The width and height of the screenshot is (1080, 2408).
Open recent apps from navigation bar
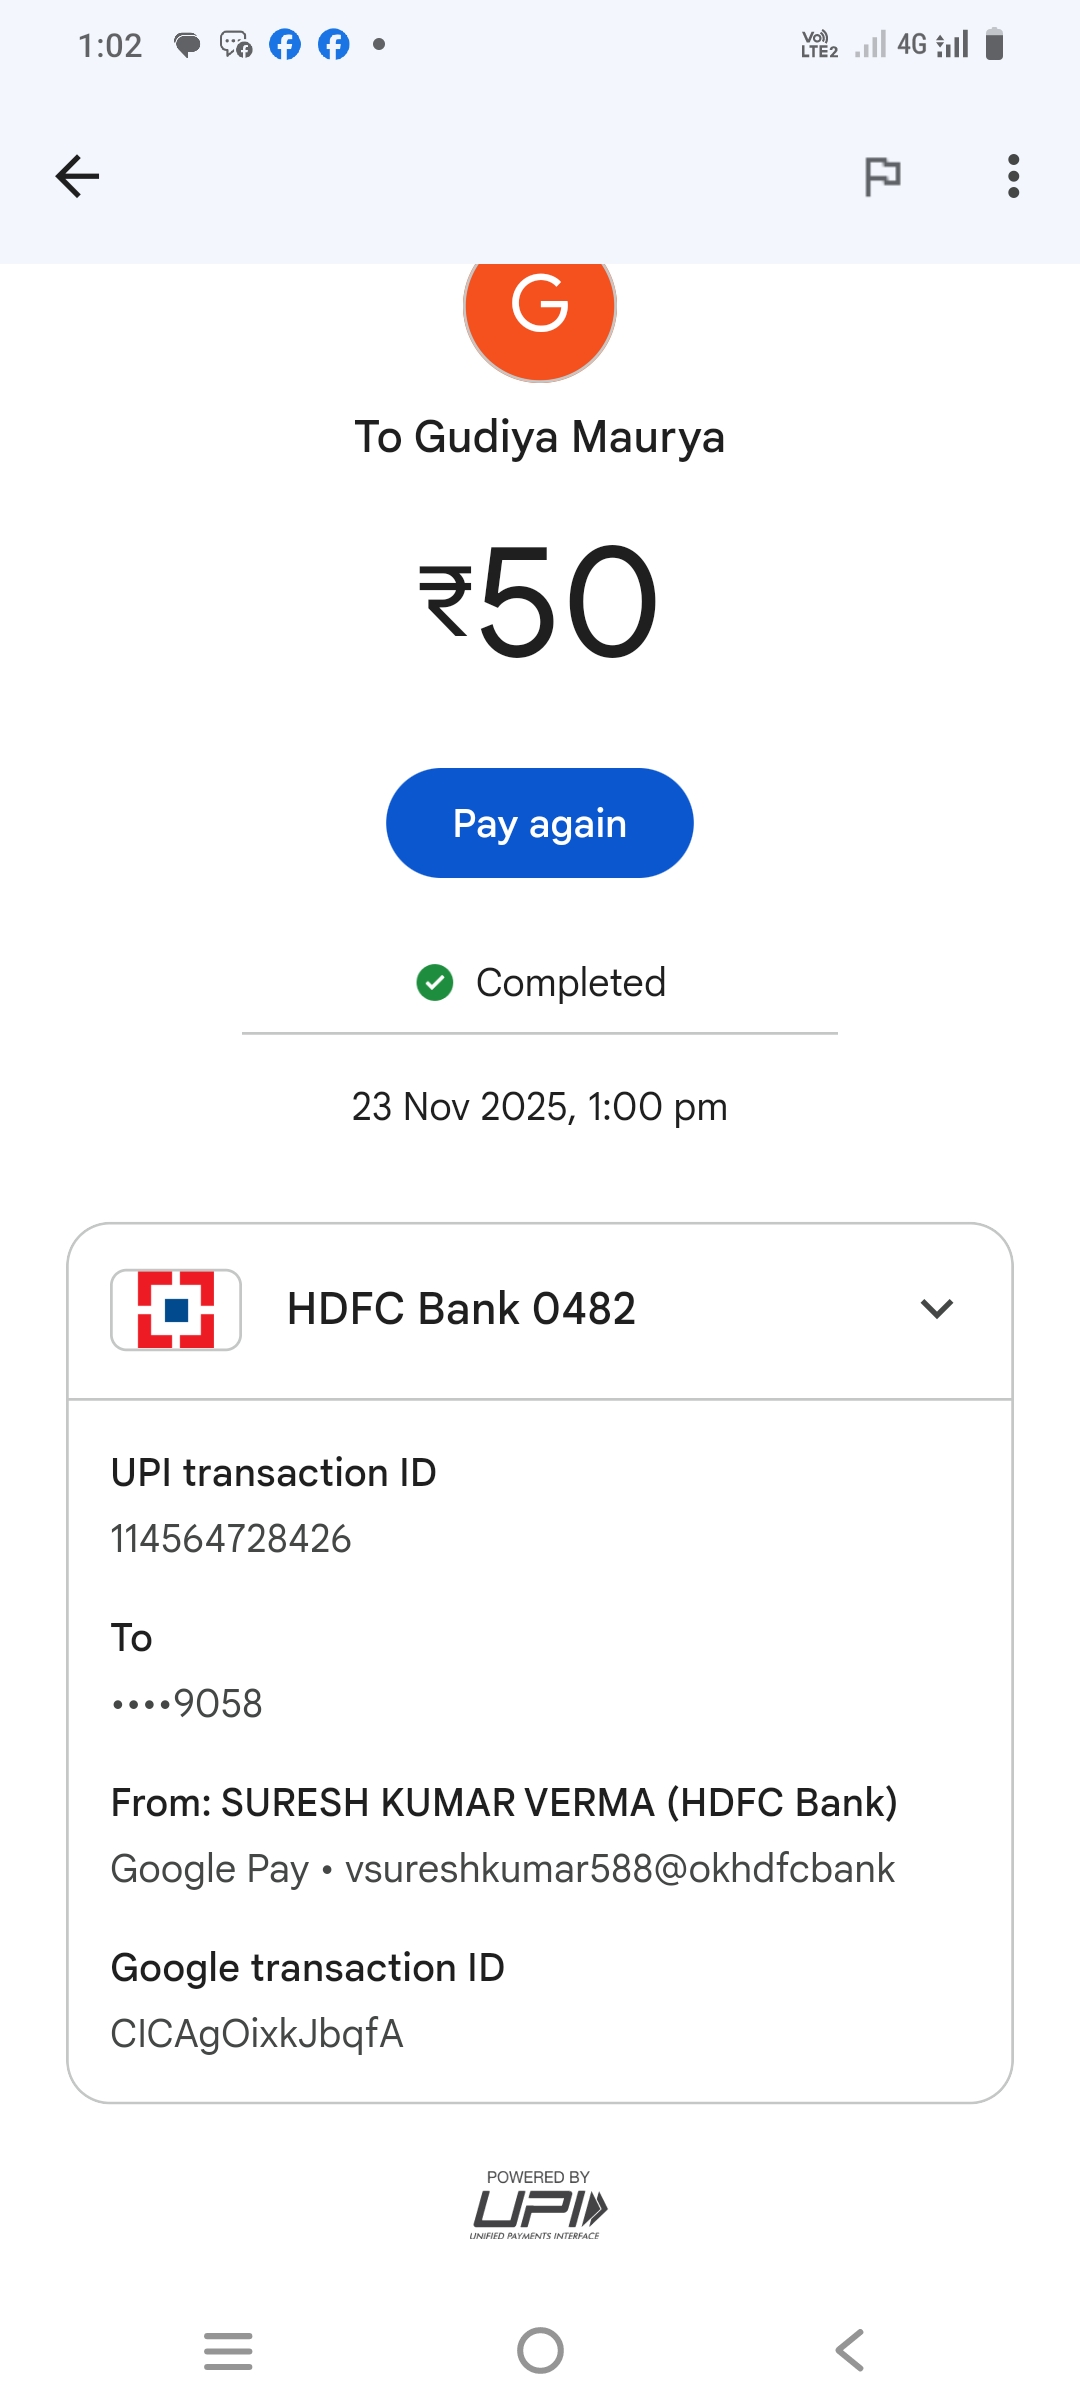228,2350
